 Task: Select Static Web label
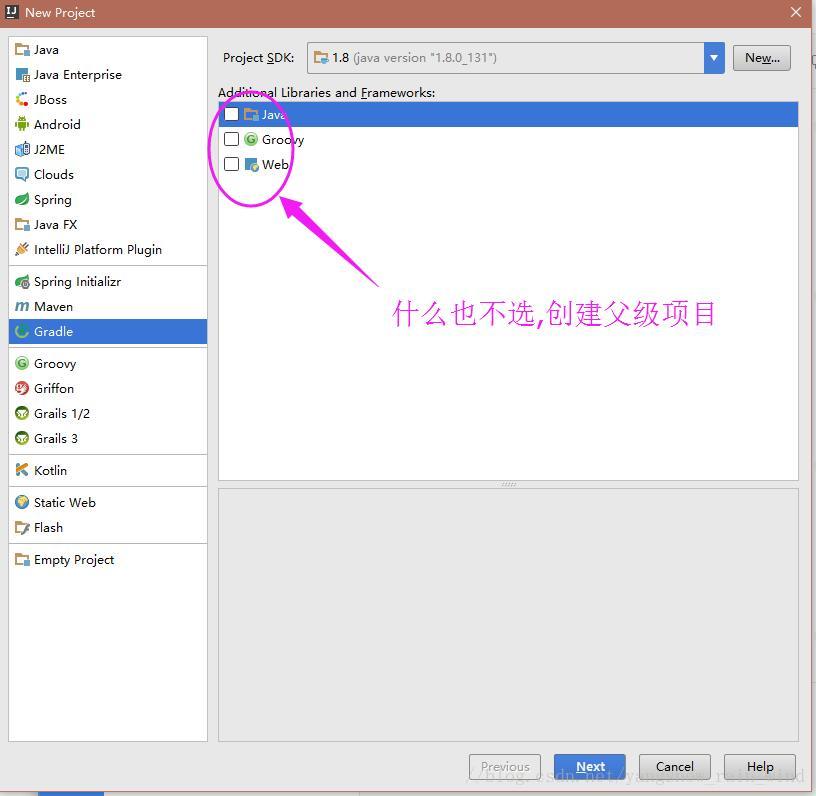65,503
